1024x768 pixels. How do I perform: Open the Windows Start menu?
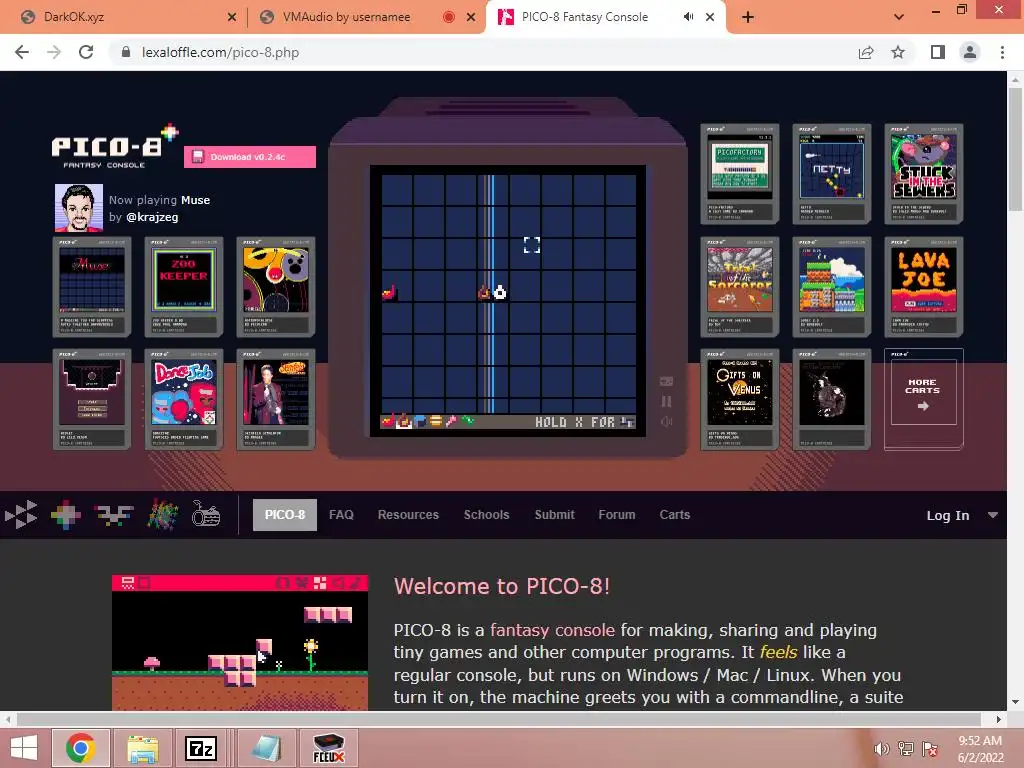tap(24, 748)
